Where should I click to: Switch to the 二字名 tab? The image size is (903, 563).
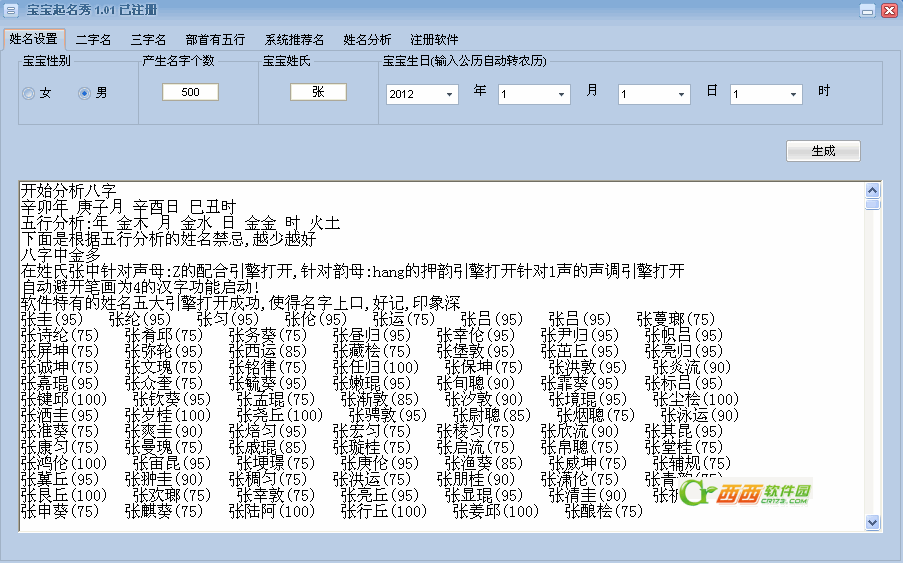coord(92,40)
